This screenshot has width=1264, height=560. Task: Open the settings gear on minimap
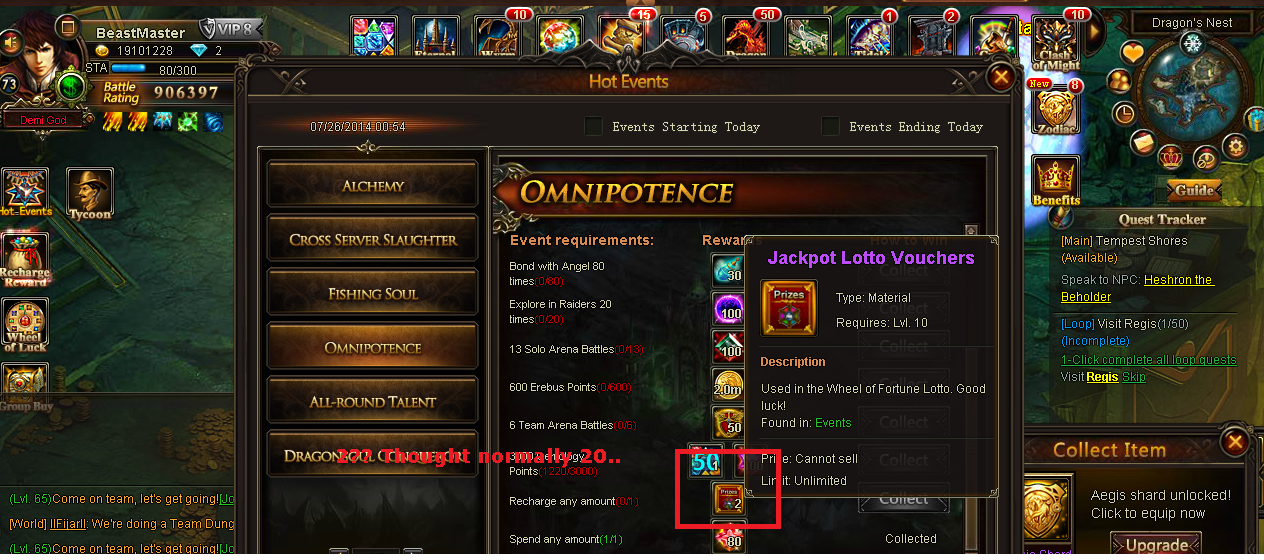tap(1236, 147)
